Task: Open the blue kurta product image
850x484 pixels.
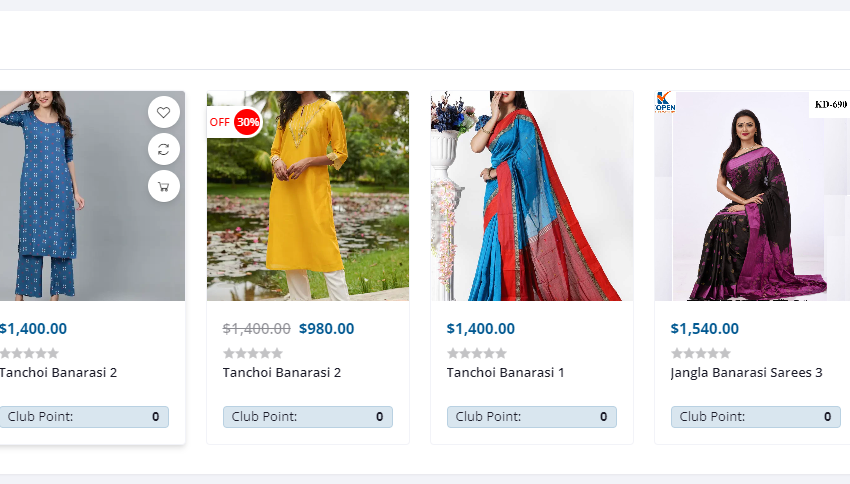Action: (x=92, y=196)
